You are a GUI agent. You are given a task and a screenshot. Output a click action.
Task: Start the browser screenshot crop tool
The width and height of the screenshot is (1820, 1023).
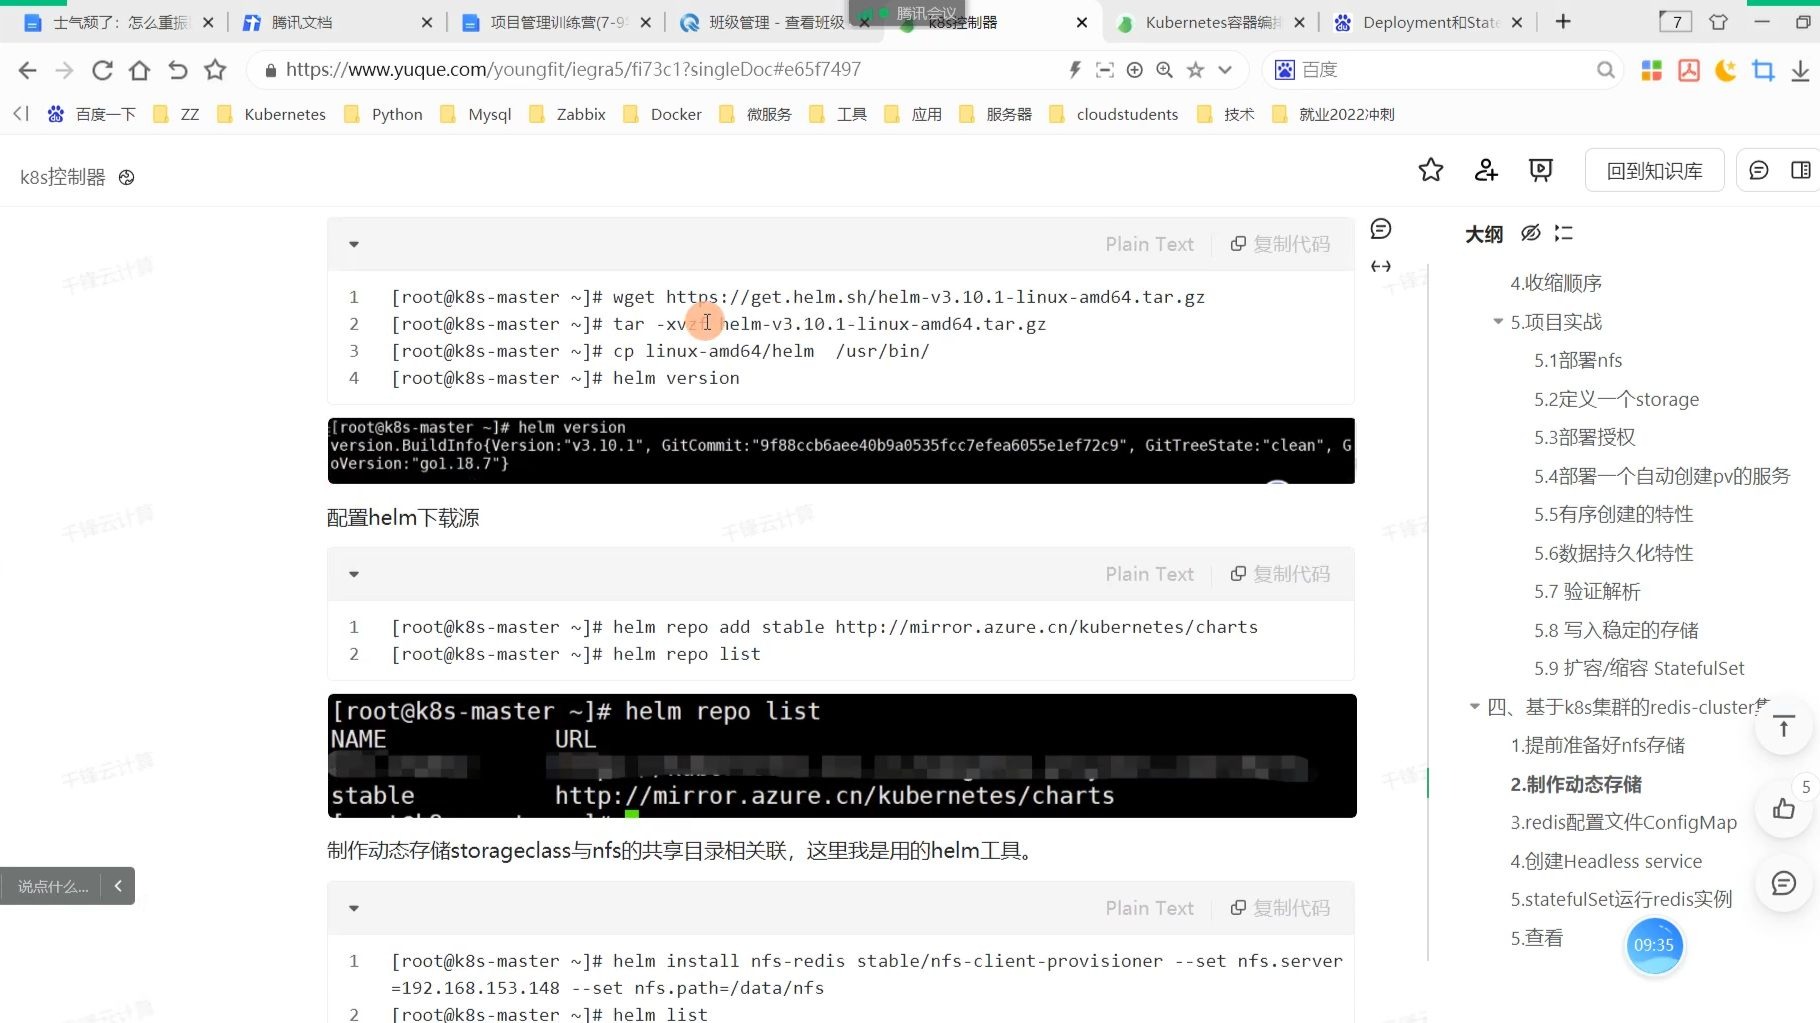click(x=1763, y=70)
